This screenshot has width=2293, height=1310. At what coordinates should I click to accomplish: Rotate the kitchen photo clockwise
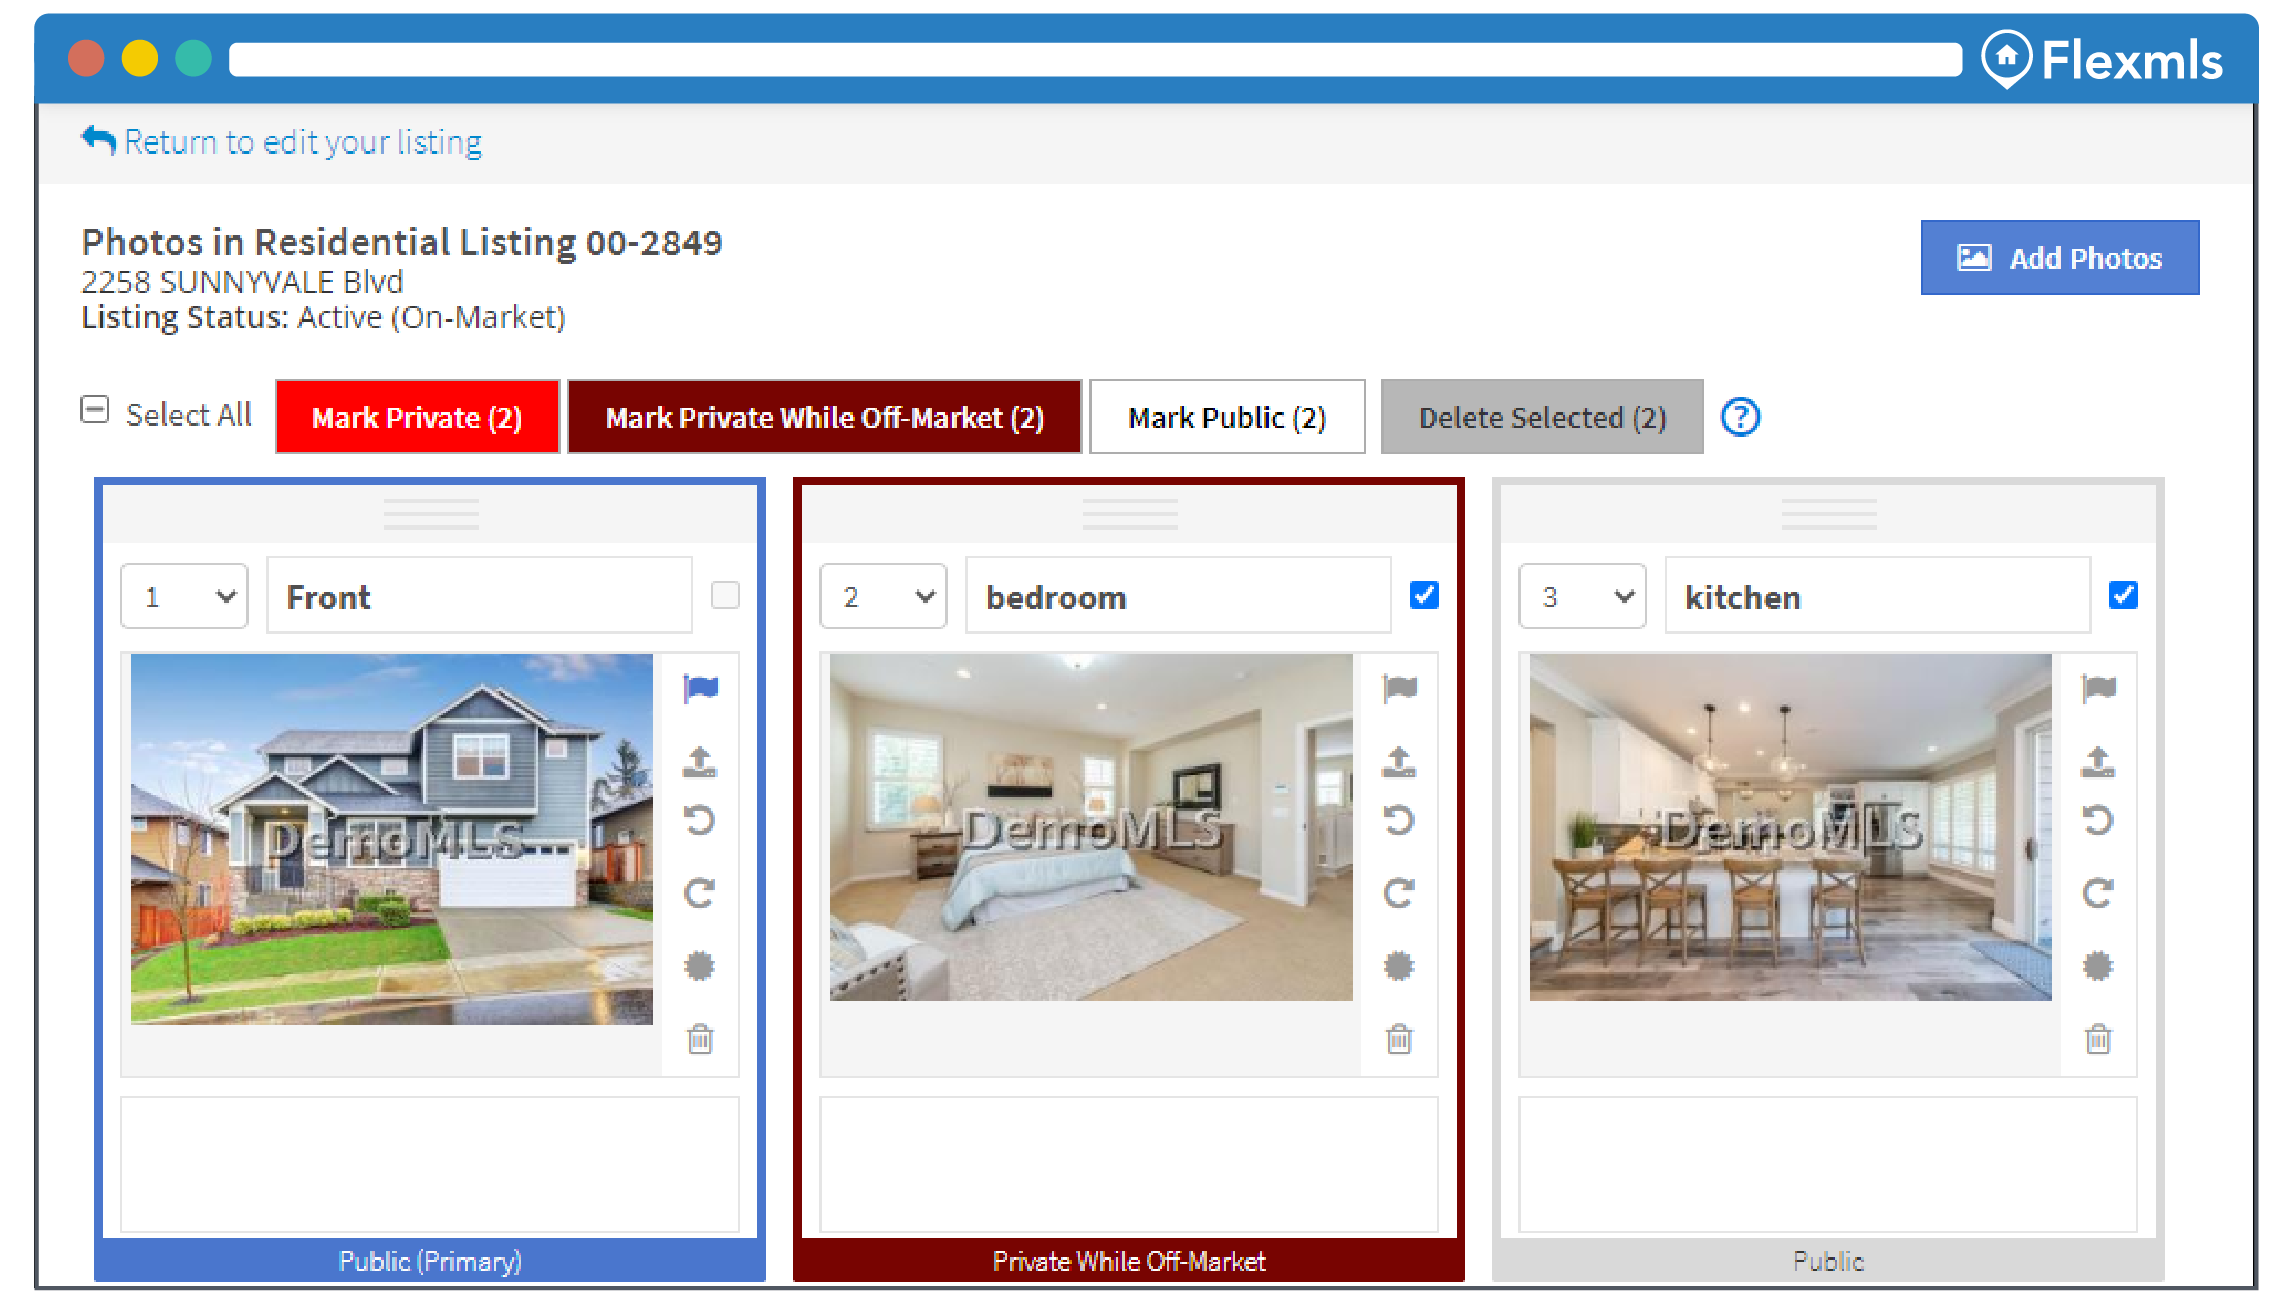coord(2098,893)
